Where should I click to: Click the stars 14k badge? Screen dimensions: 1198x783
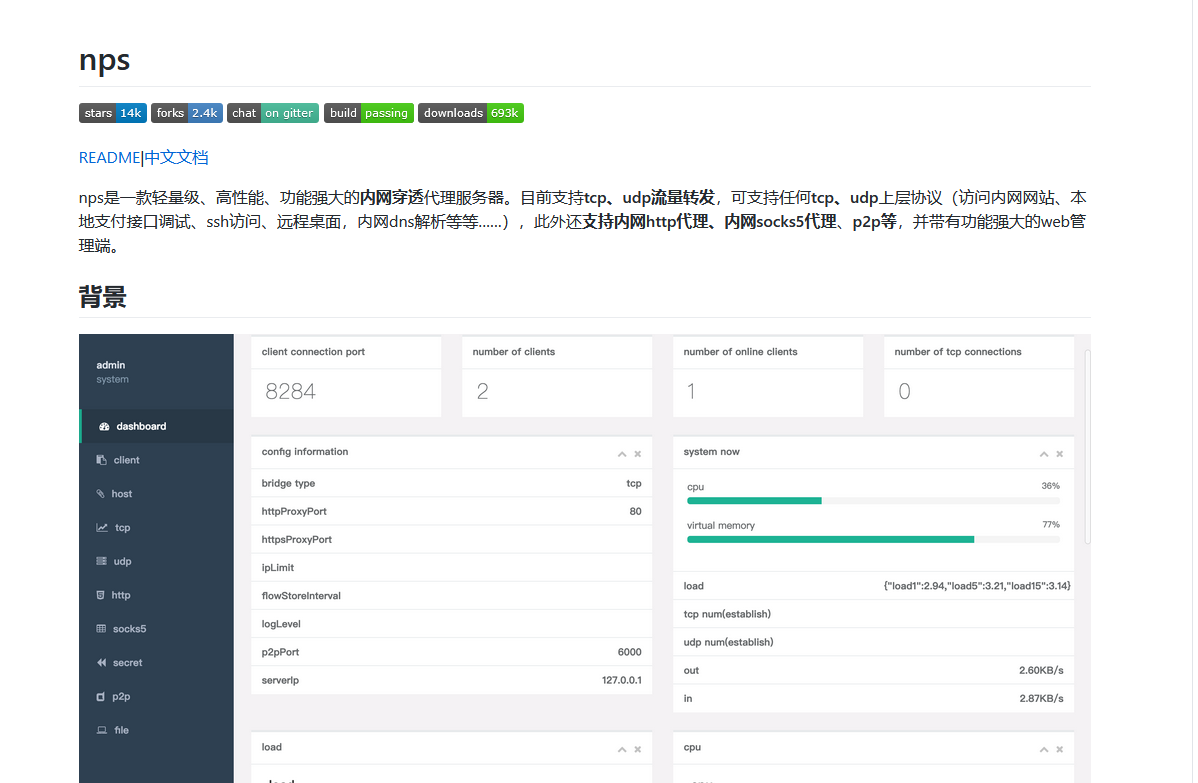click(112, 113)
